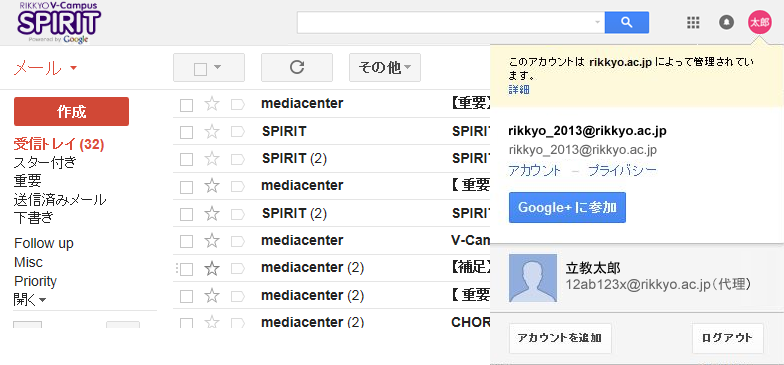Tick the checkbox of first SPIRIT (2) email
784x365 pixels.
186,160
